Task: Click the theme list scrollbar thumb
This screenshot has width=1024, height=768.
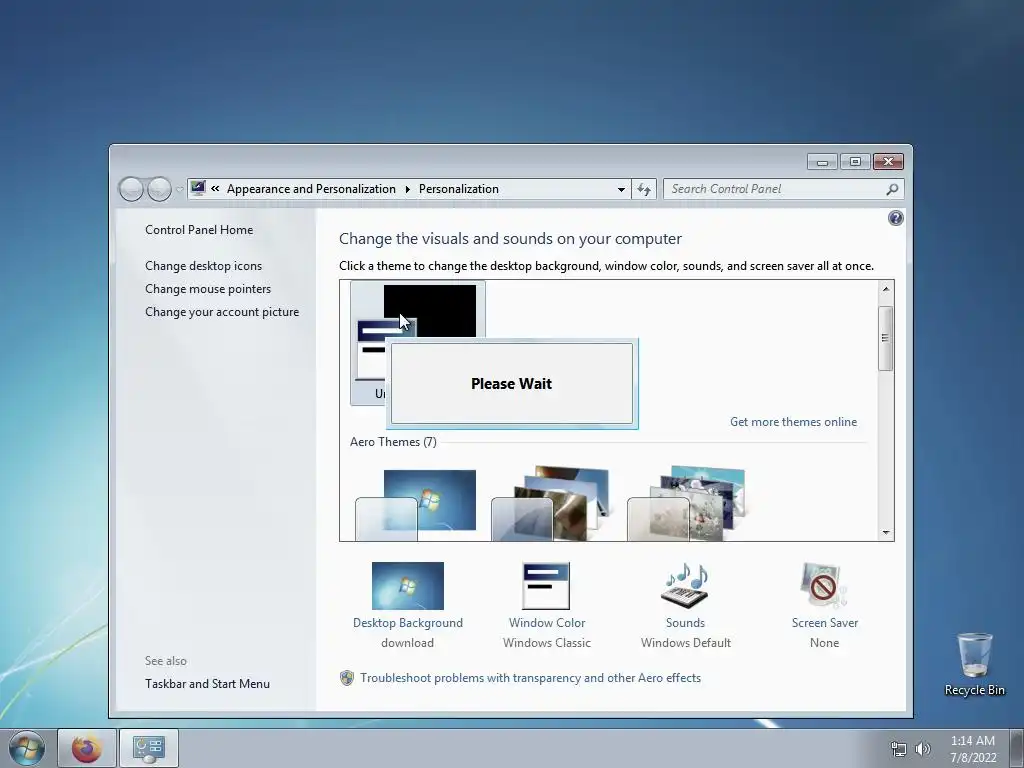Action: coord(886,338)
